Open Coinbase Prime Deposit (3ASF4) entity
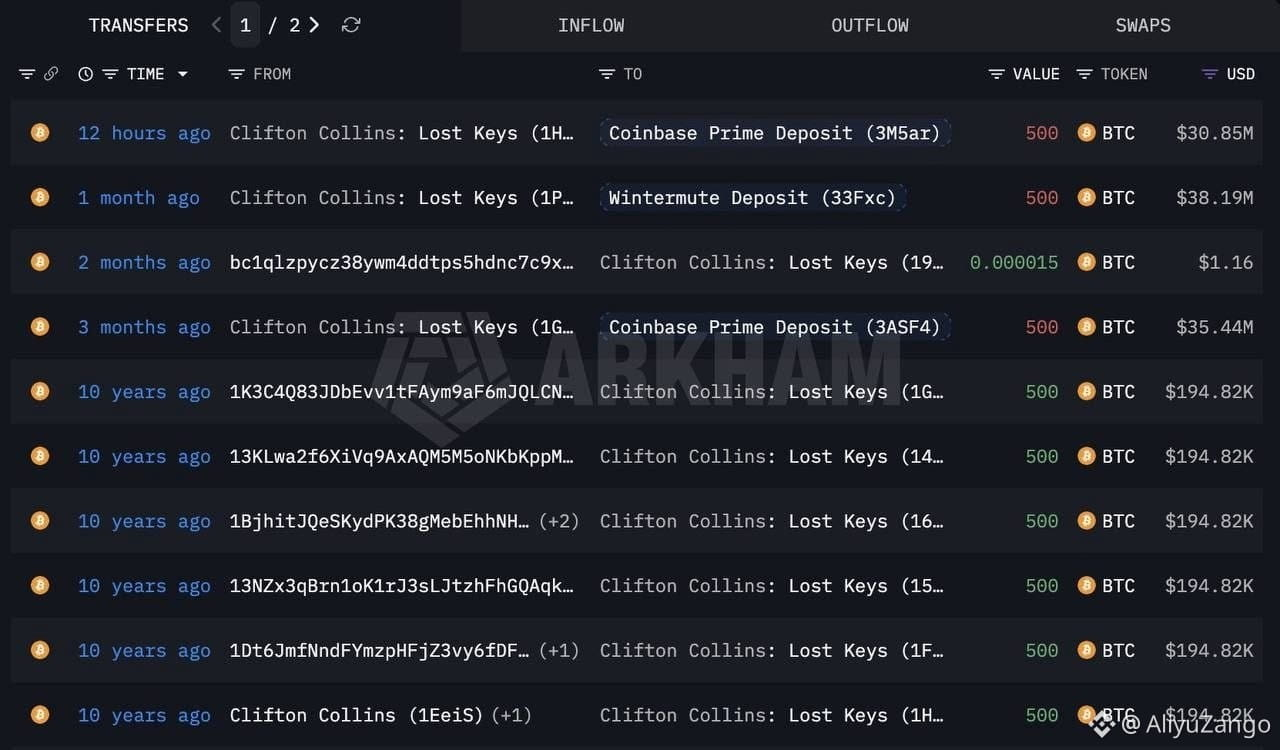Screen dimensions: 1280x750 [775, 327]
